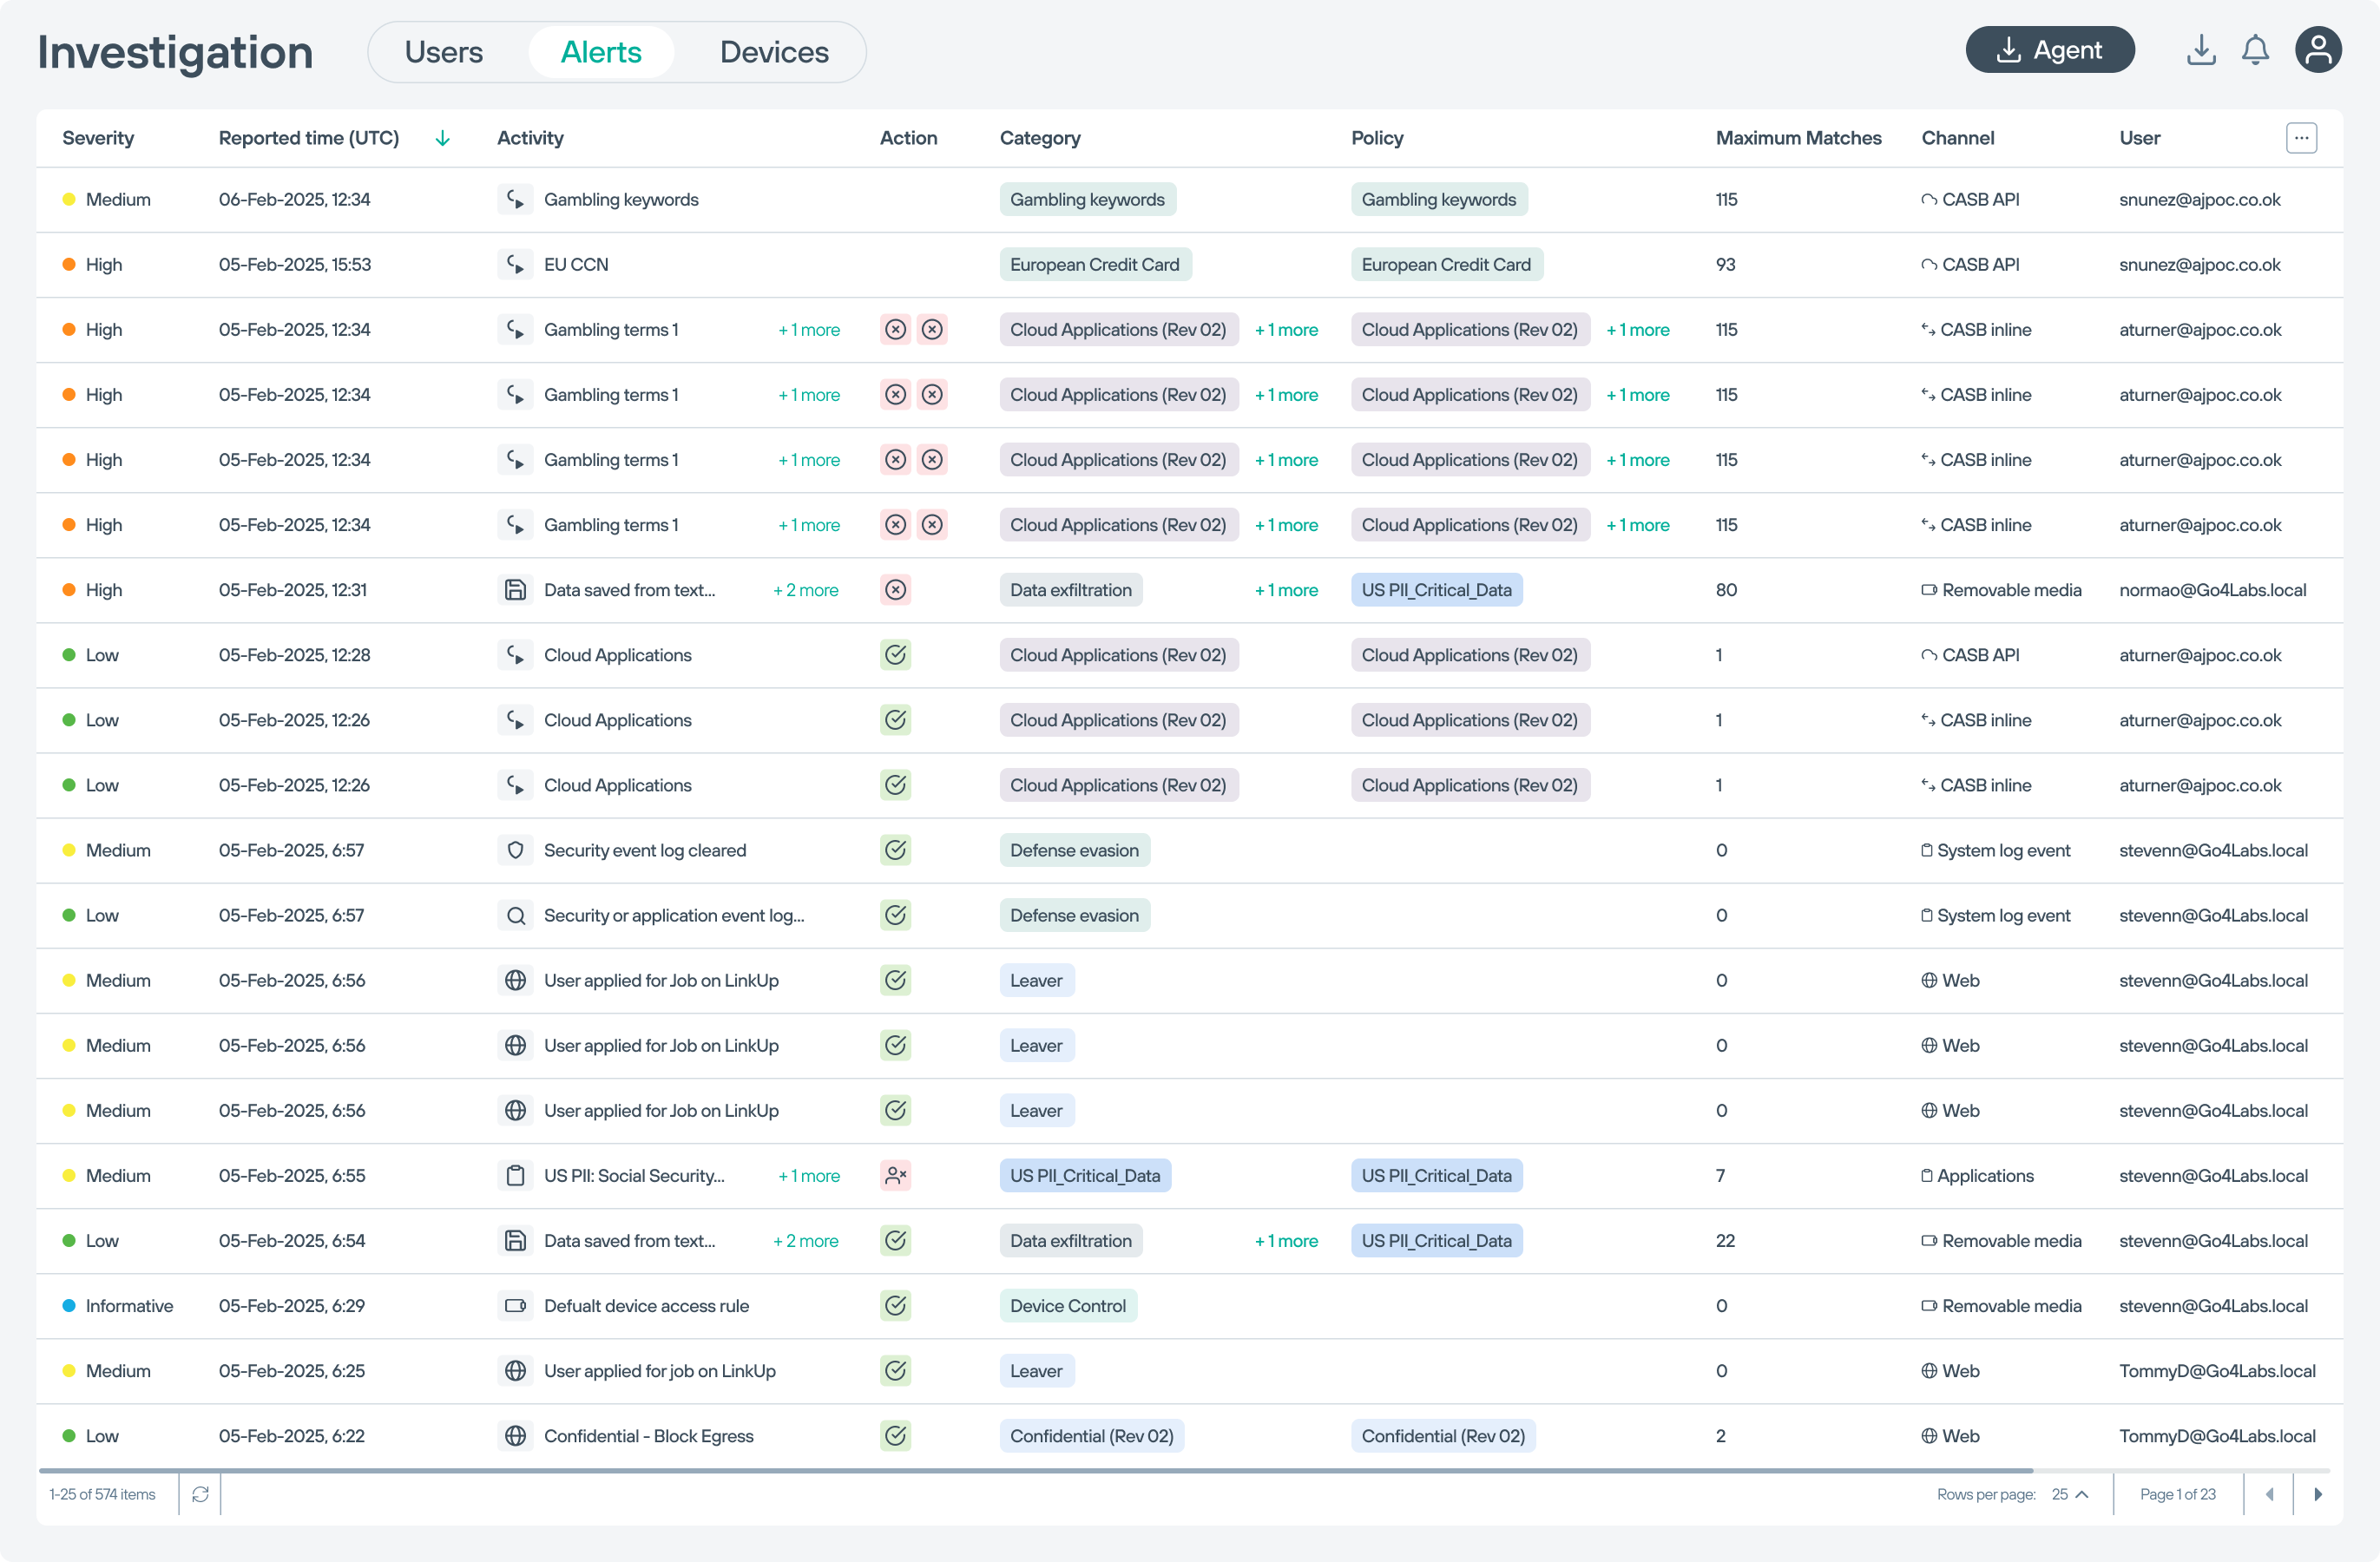This screenshot has height=1562, width=2380.
Task: Expand the Rows per page dropdown
Action: pos(2070,1494)
